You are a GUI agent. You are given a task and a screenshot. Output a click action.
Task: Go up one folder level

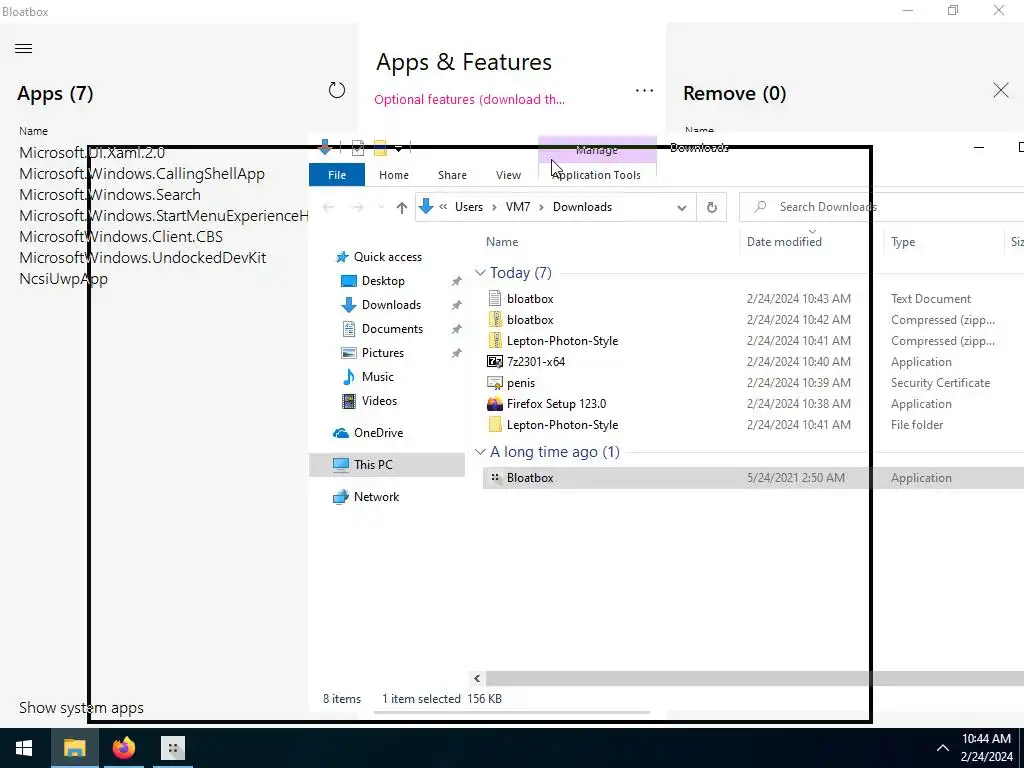(402, 208)
